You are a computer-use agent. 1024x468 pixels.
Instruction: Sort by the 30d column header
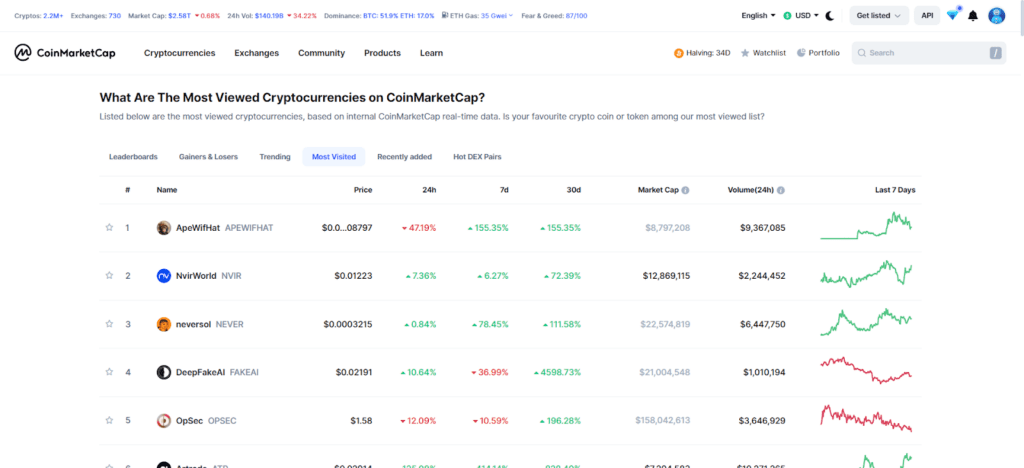(x=573, y=190)
